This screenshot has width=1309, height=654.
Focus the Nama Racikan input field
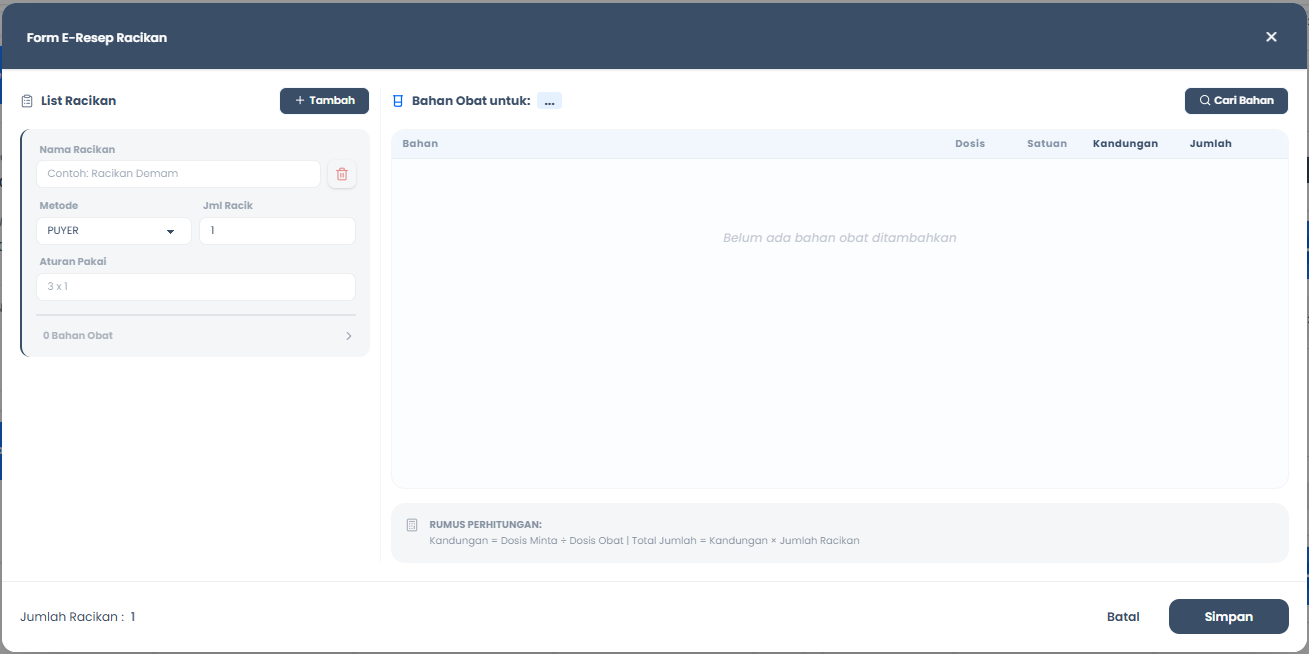point(179,174)
